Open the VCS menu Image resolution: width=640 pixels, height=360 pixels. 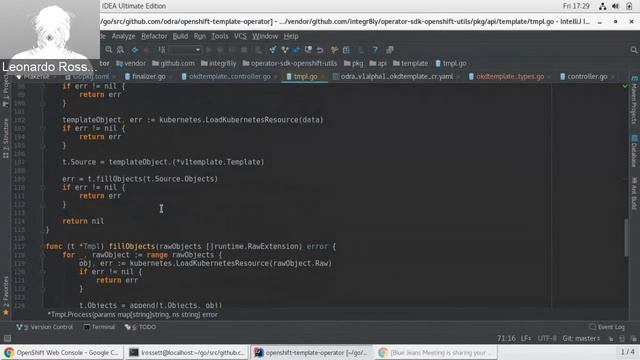(240, 36)
